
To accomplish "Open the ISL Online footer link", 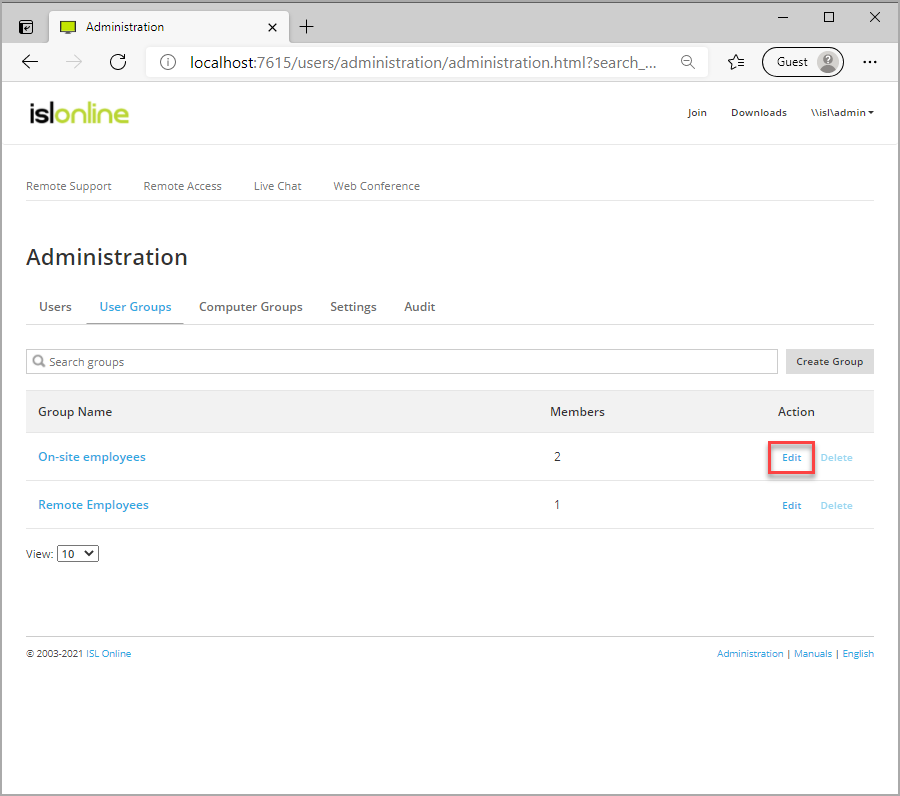I will (108, 654).
